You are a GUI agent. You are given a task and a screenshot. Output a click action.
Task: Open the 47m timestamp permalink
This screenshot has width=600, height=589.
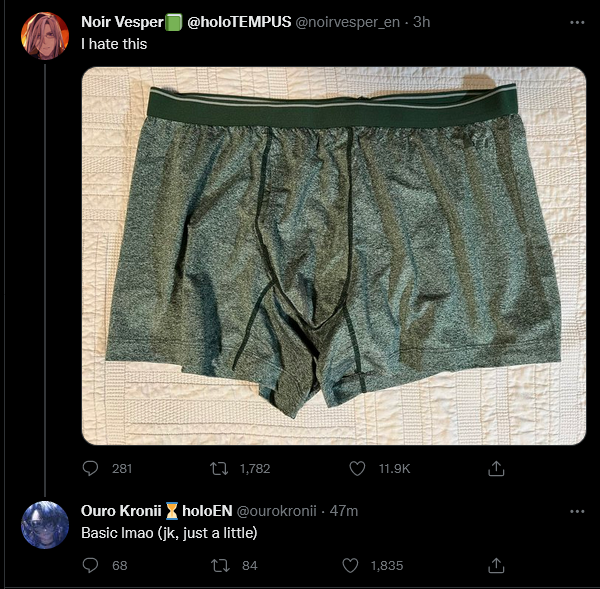click(x=344, y=511)
